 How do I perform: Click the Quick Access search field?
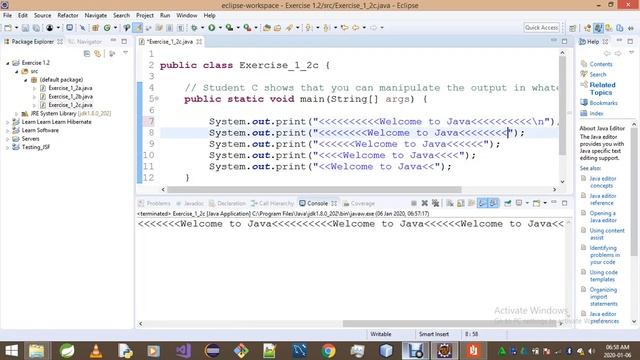541,28
